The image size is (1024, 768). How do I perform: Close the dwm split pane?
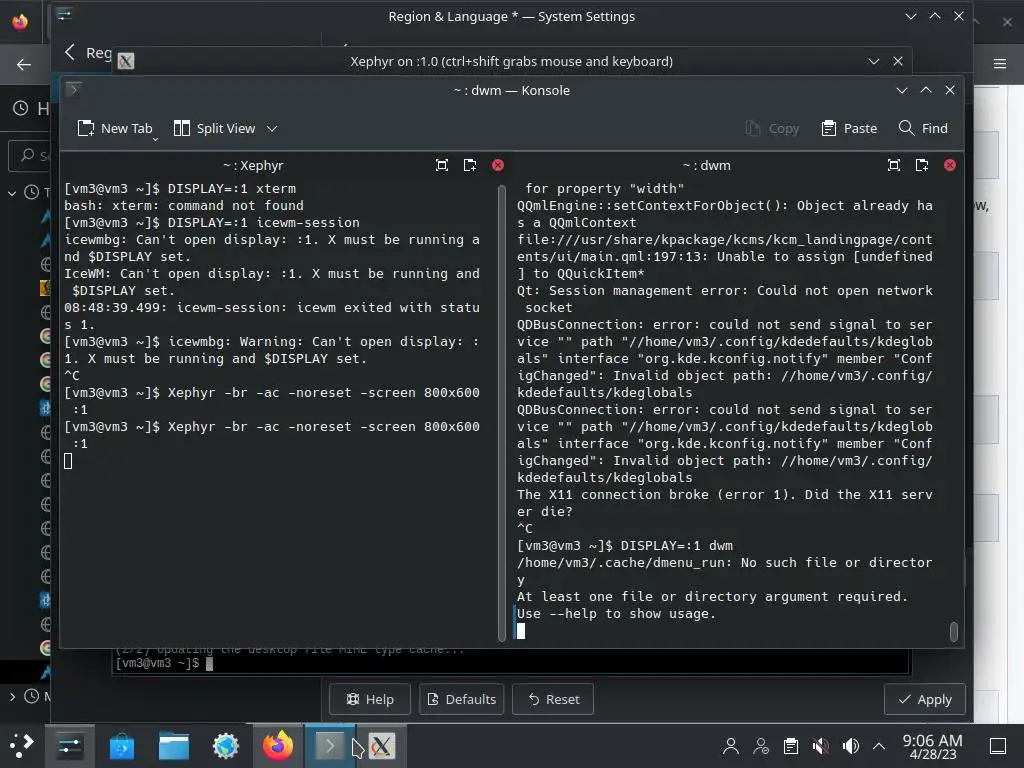coord(950,165)
